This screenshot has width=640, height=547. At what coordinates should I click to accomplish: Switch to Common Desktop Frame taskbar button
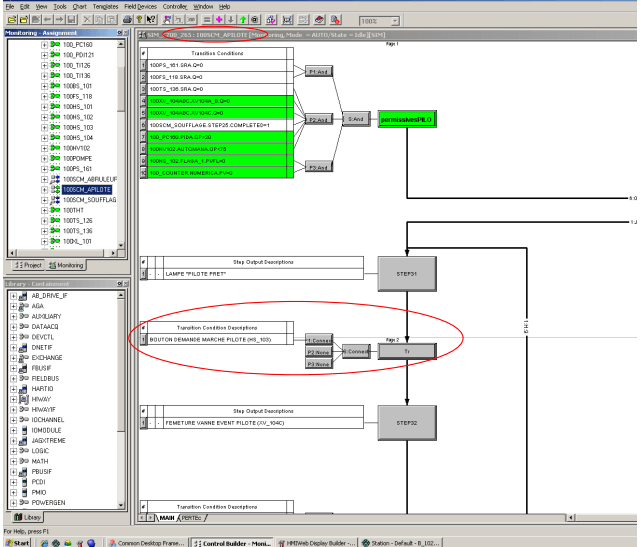click(147, 543)
